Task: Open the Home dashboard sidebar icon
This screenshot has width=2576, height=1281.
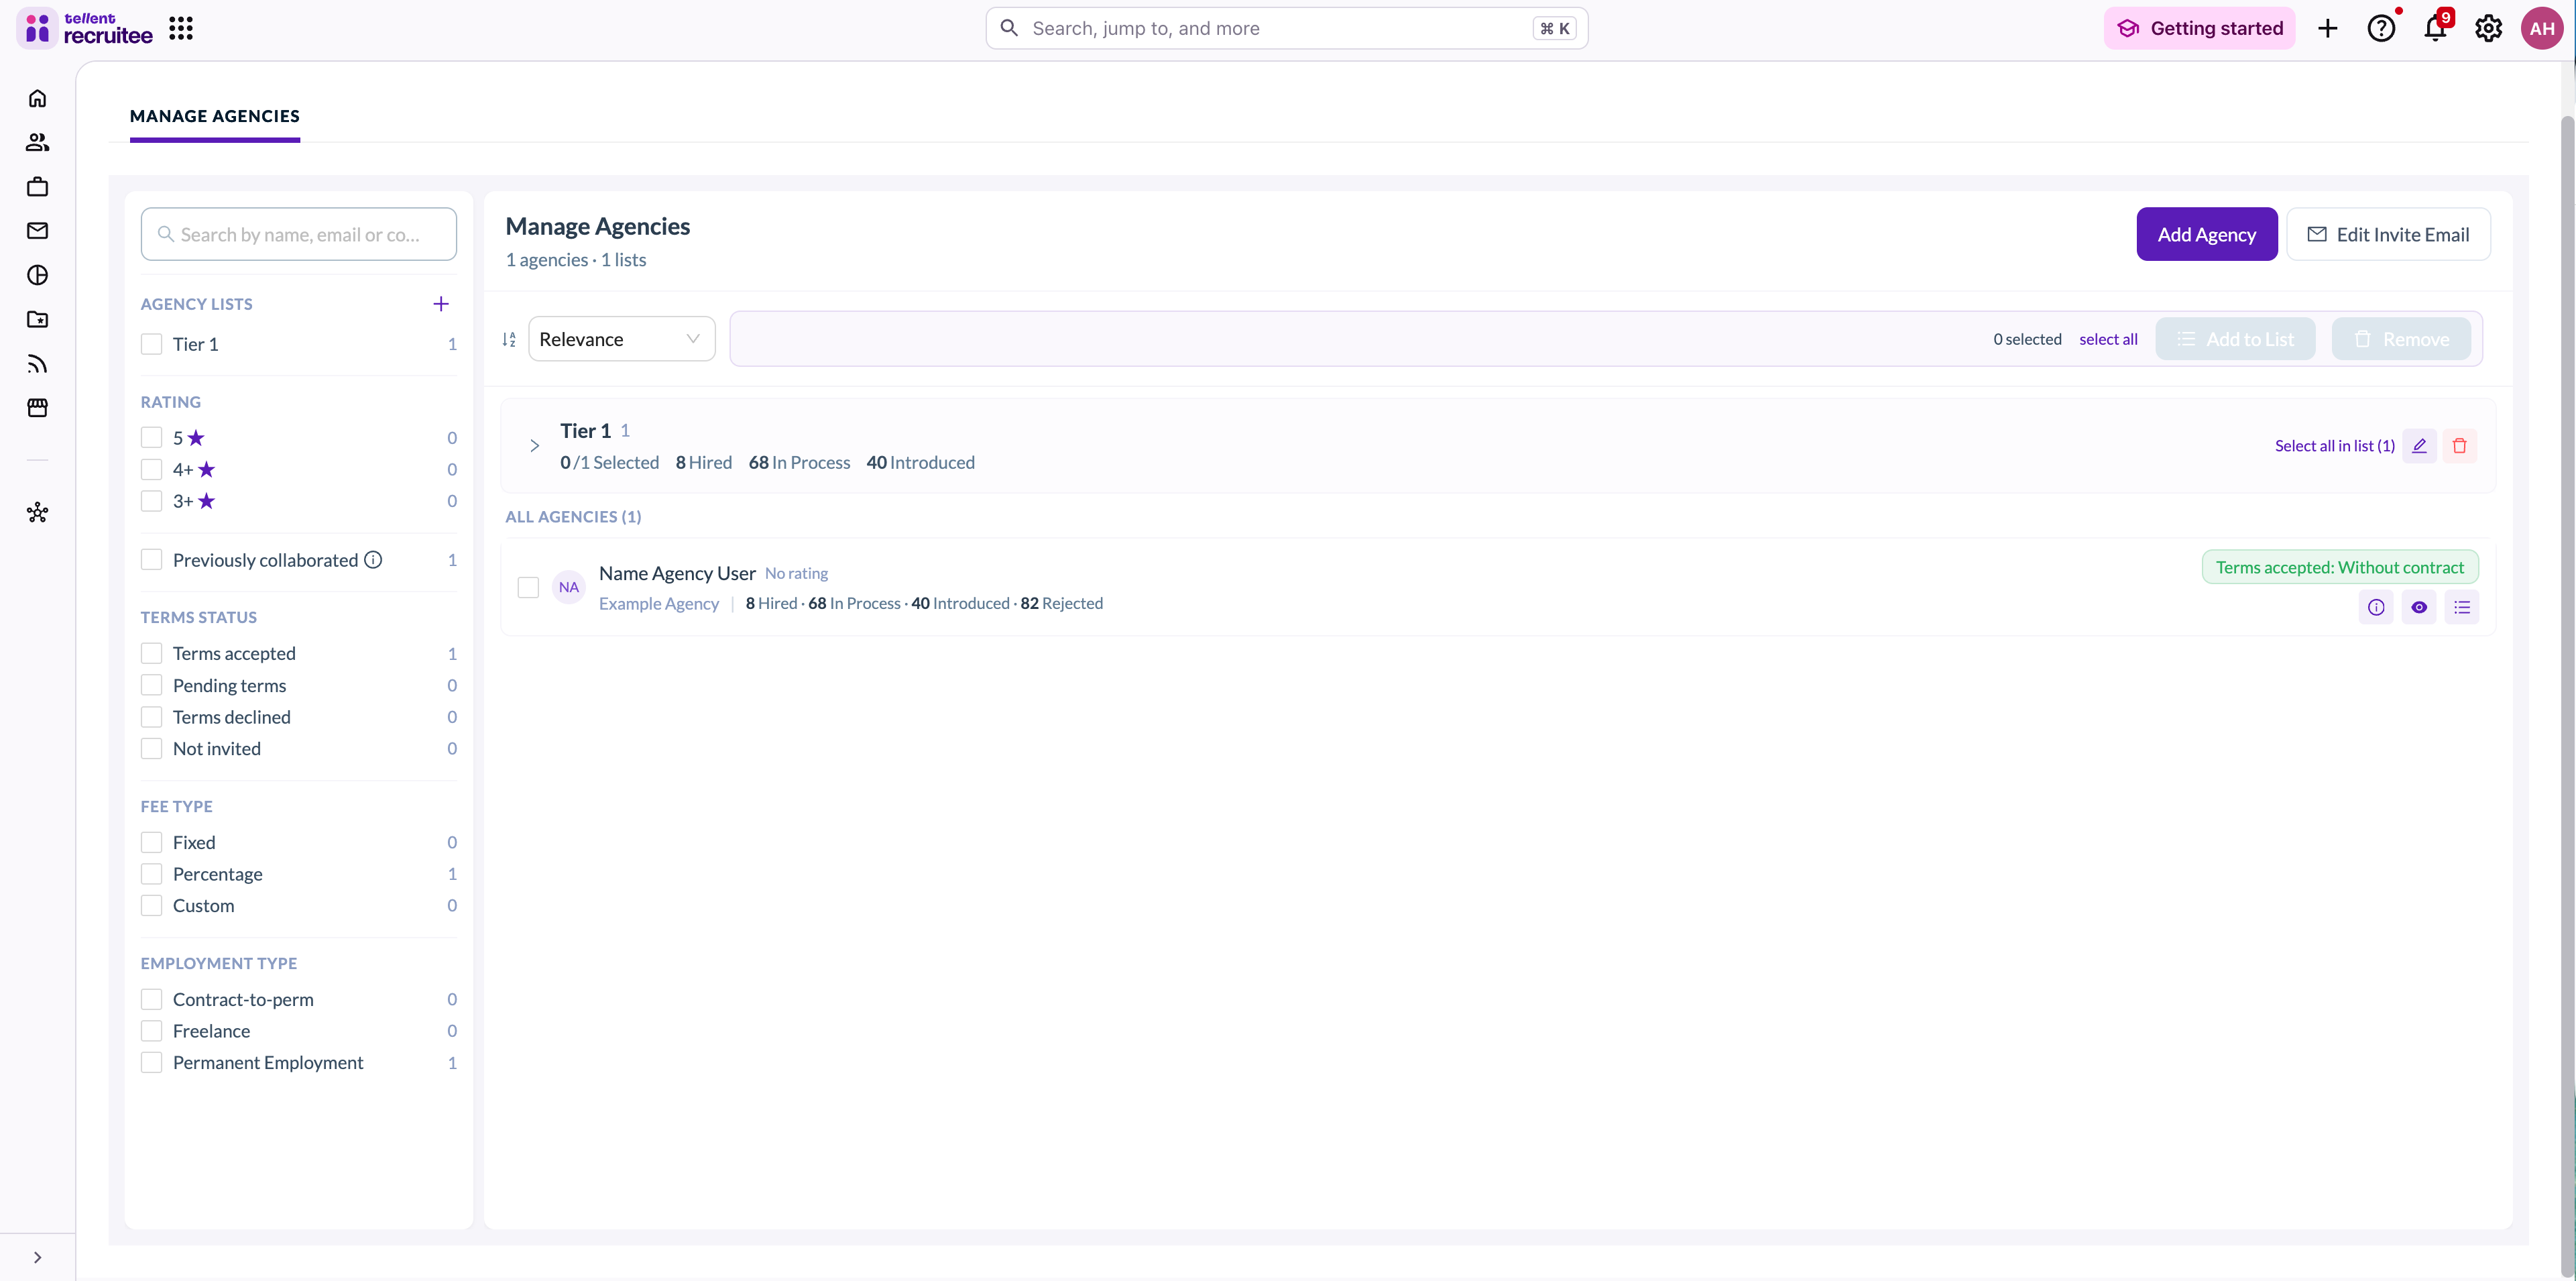Action: coord(37,98)
